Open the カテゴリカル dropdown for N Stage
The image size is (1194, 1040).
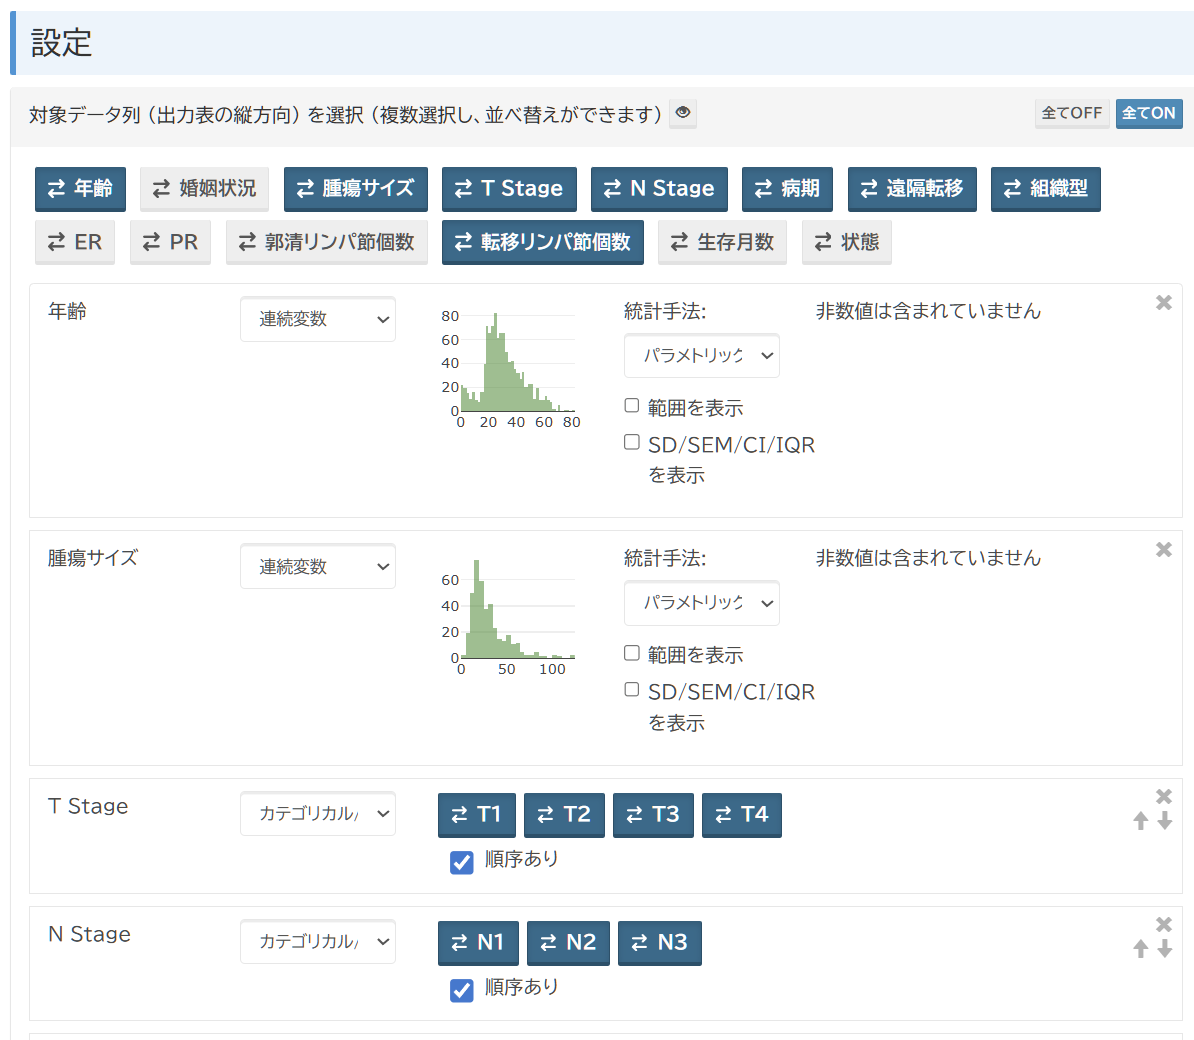[x=318, y=942]
